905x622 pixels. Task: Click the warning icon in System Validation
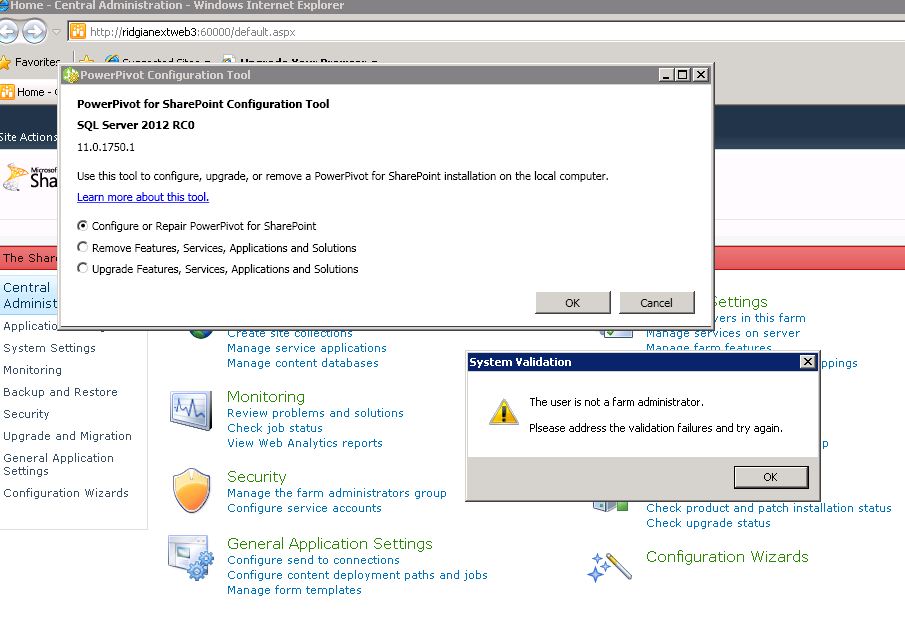coord(503,412)
